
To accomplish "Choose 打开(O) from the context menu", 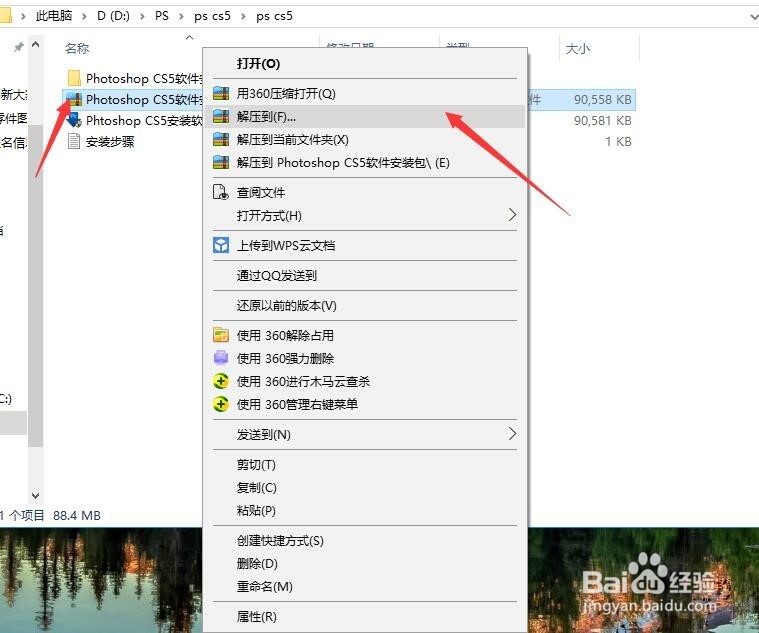I will pyautogui.click(x=364, y=63).
